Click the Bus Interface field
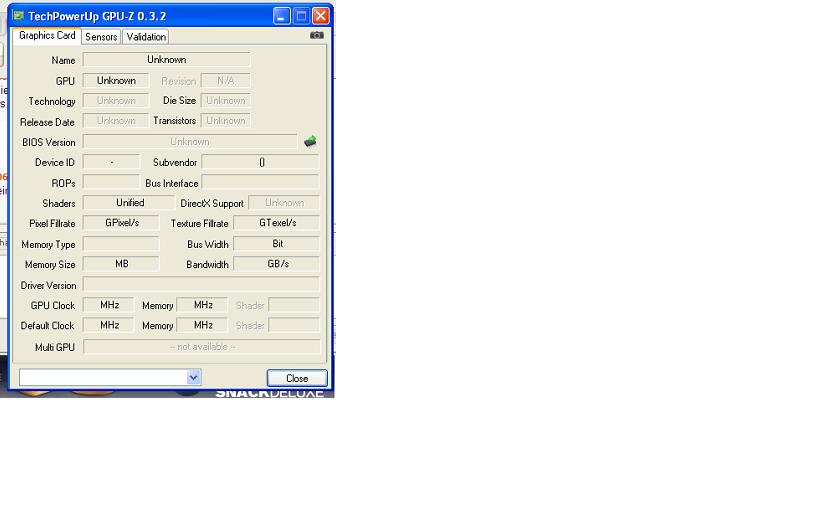Screen dimensions: 840x525 click(260, 182)
